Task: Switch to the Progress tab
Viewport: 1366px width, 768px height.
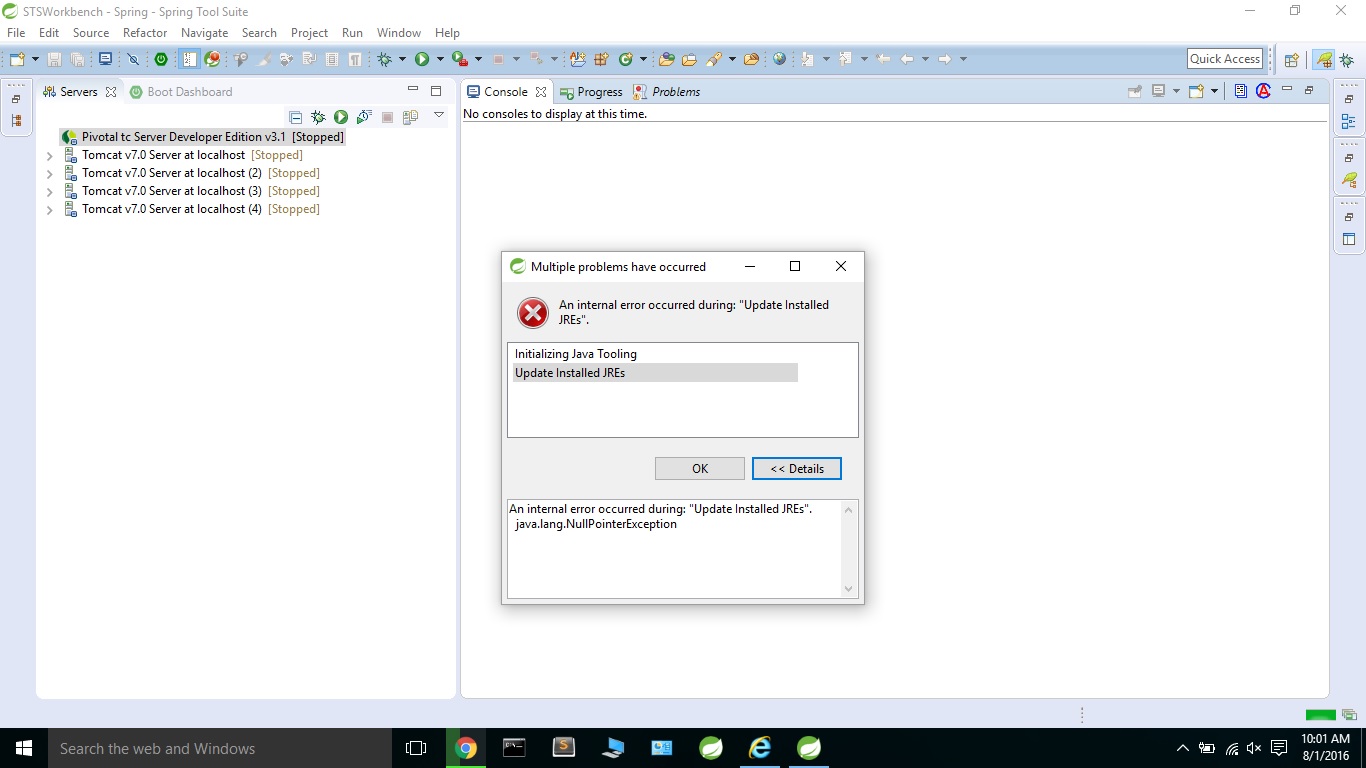Action: click(591, 91)
